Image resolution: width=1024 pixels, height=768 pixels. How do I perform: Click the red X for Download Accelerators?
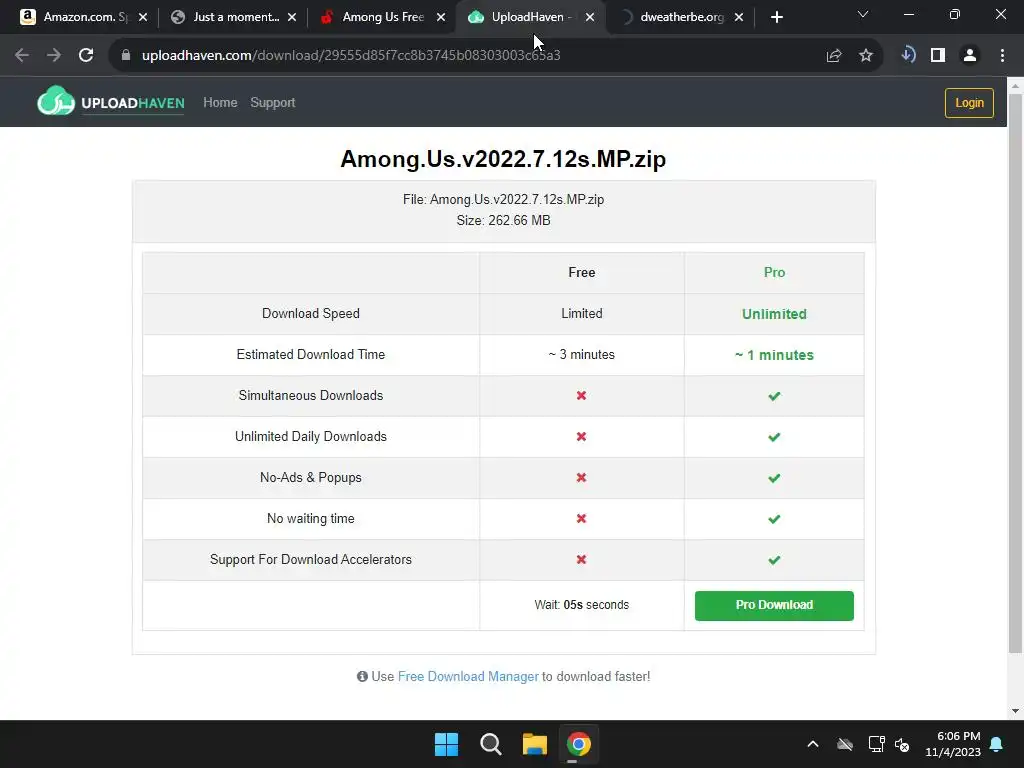581,560
